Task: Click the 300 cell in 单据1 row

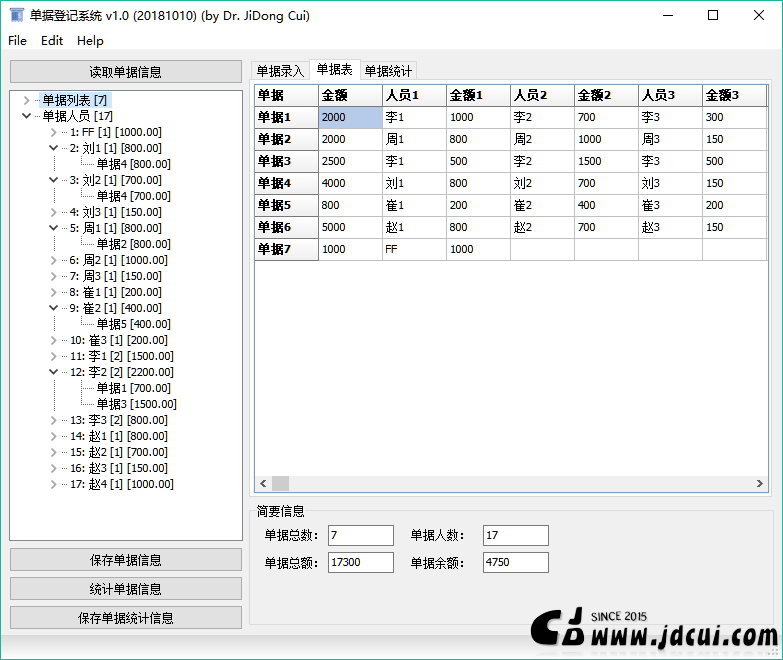Action: tap(734, 117)
